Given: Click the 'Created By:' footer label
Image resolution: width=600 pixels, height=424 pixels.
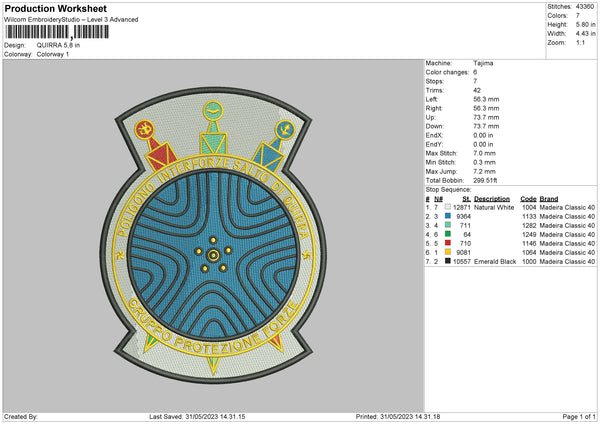Looking at the screenshot, I should coord(21,416).
